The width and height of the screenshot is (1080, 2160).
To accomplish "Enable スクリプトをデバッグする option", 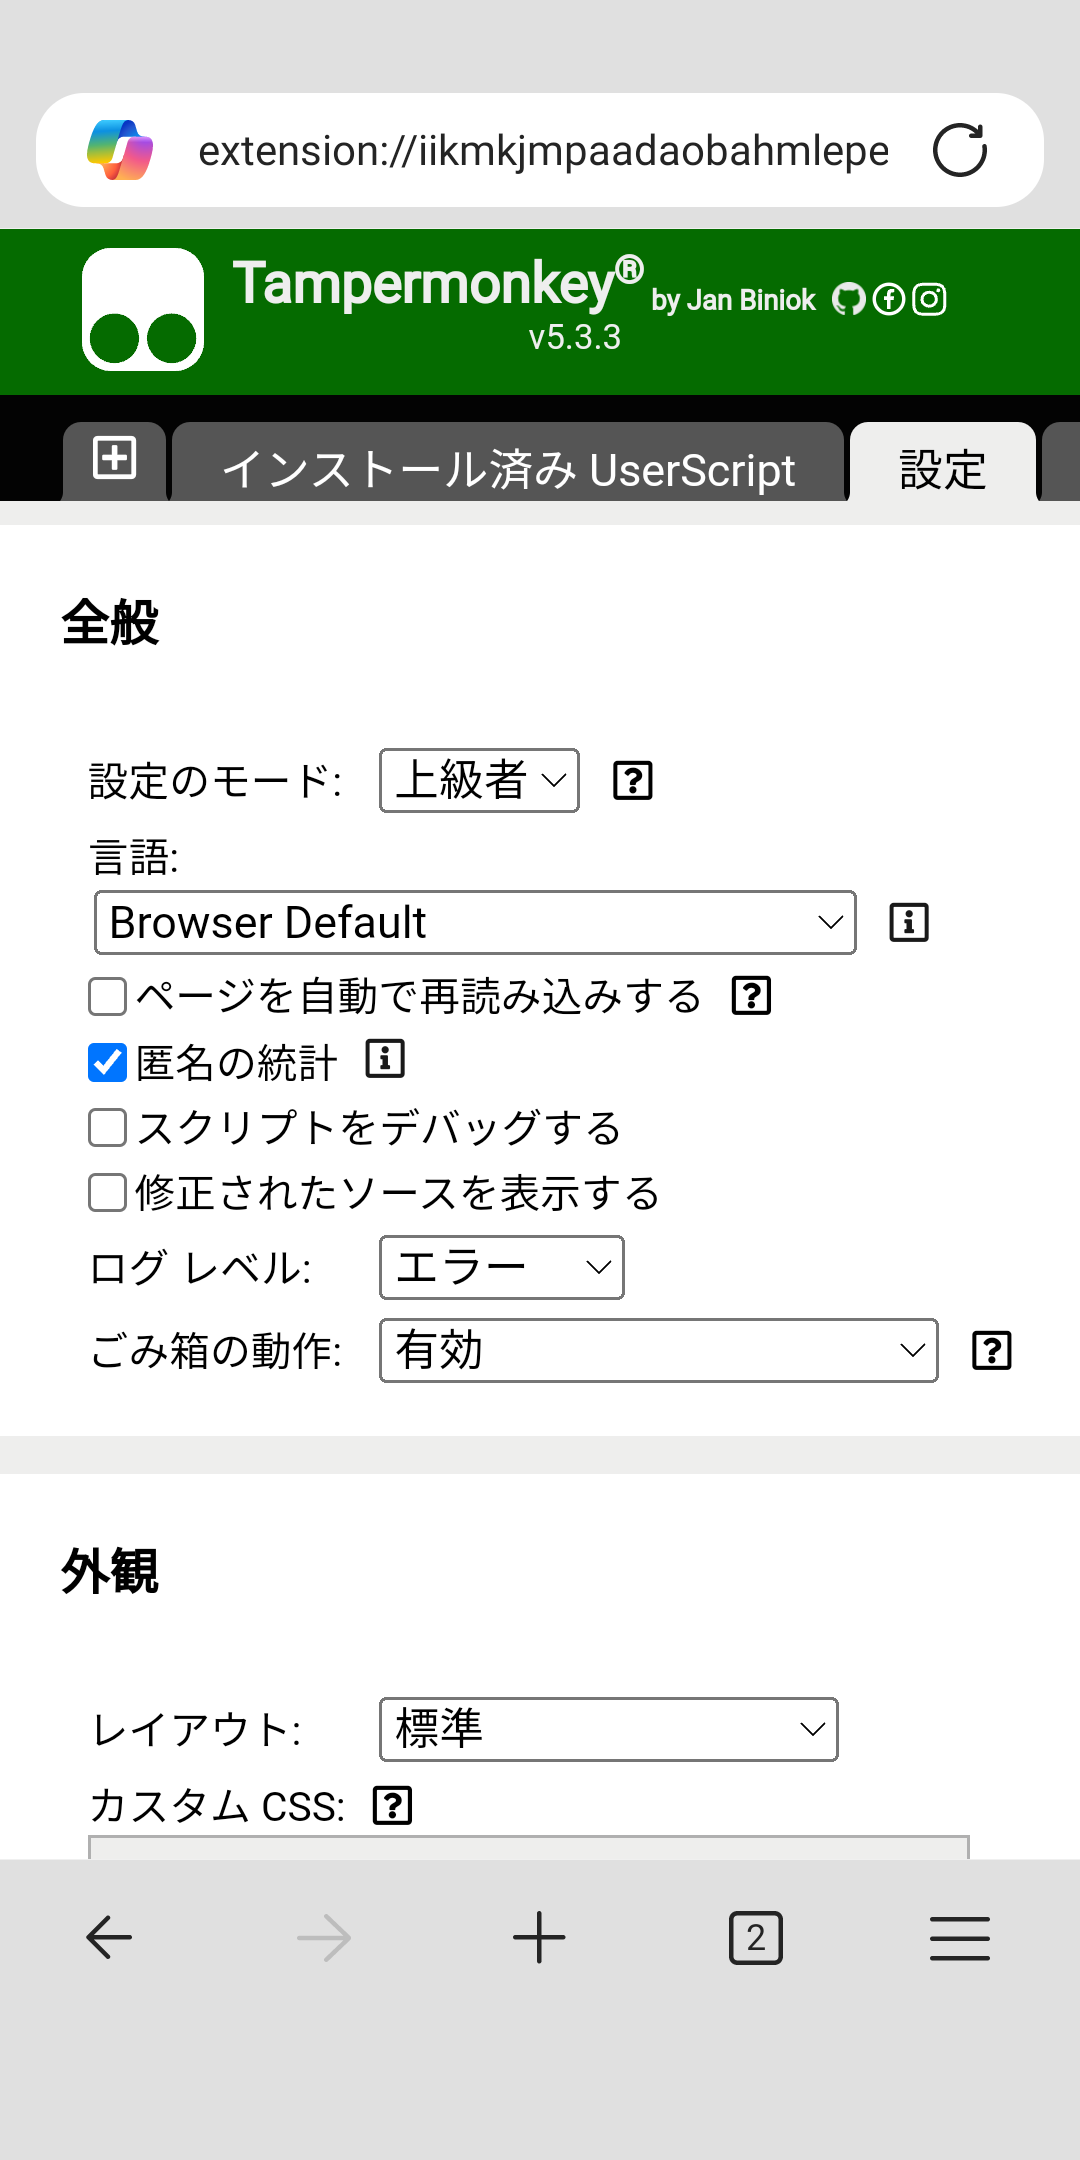I will tap(105, 1128).
